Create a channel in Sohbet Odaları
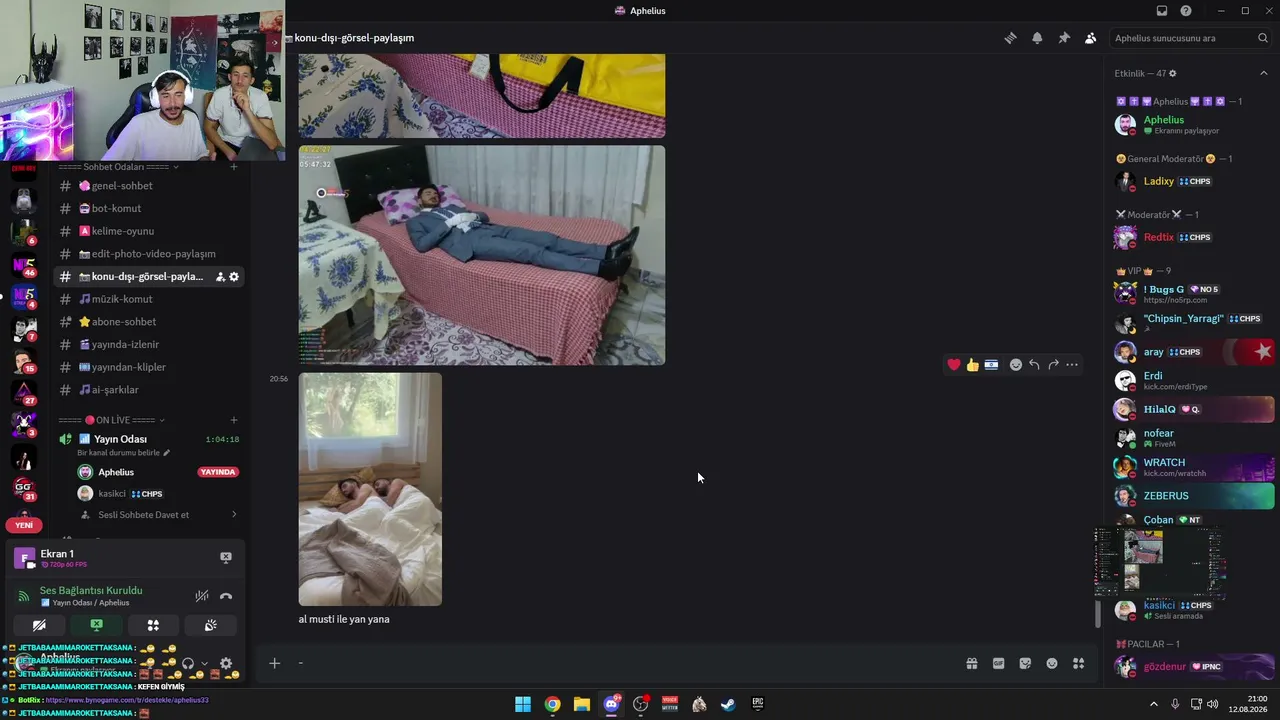 pos(234,167)
